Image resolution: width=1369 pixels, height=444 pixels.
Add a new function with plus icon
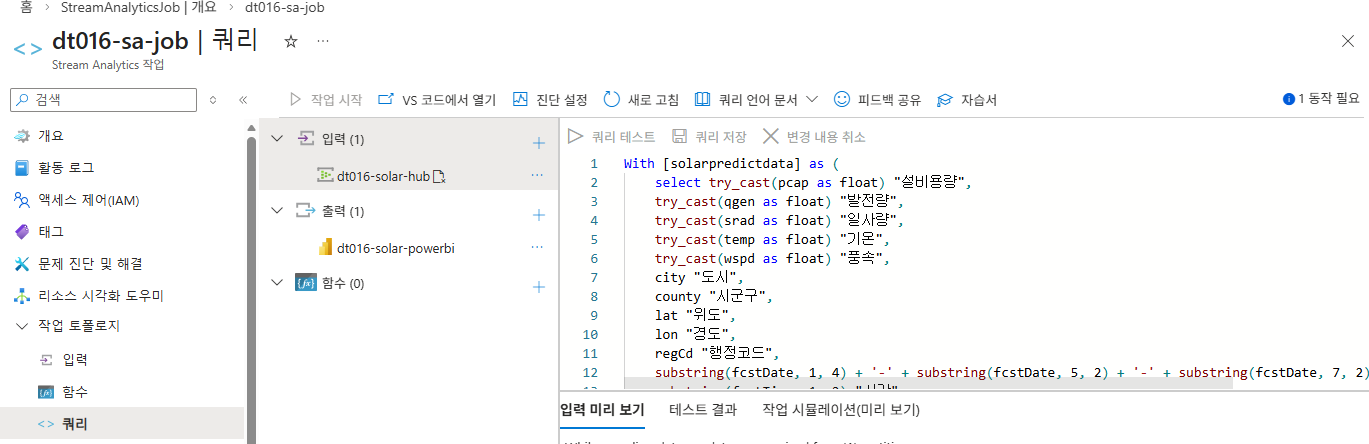(538, 287)
